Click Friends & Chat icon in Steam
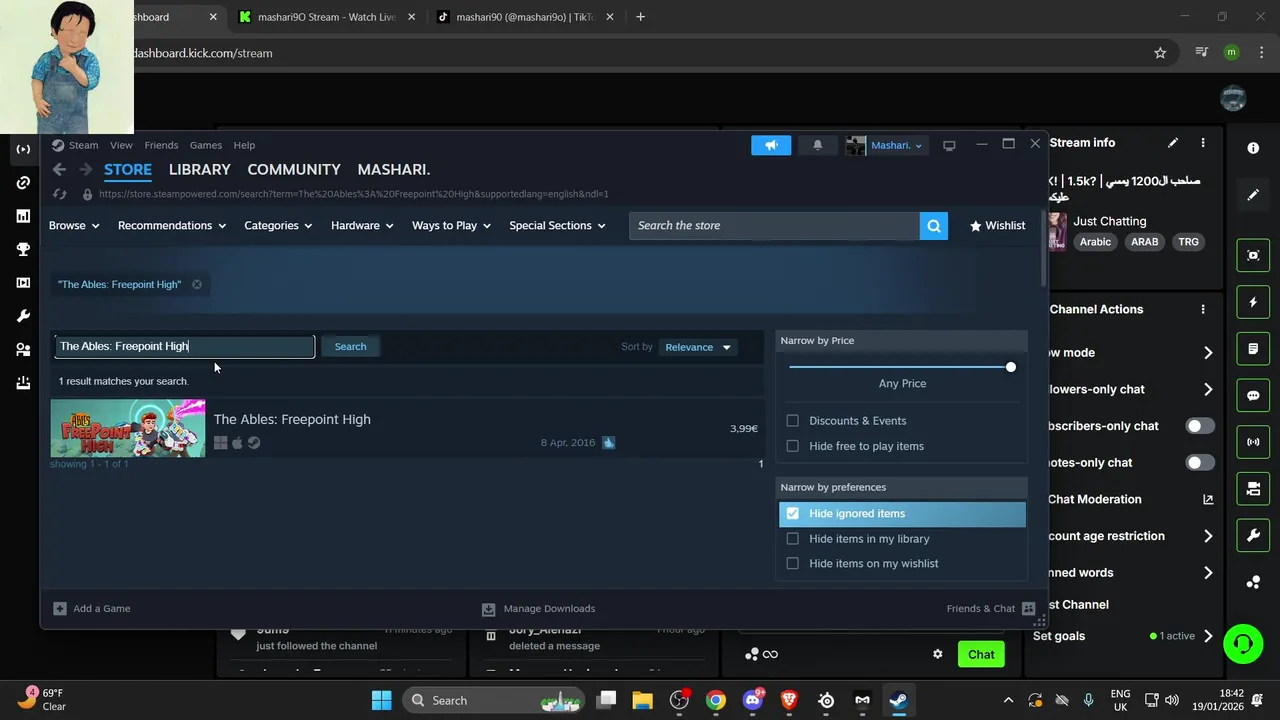This screenshot has width=1280, height=720. (1028, 608)
